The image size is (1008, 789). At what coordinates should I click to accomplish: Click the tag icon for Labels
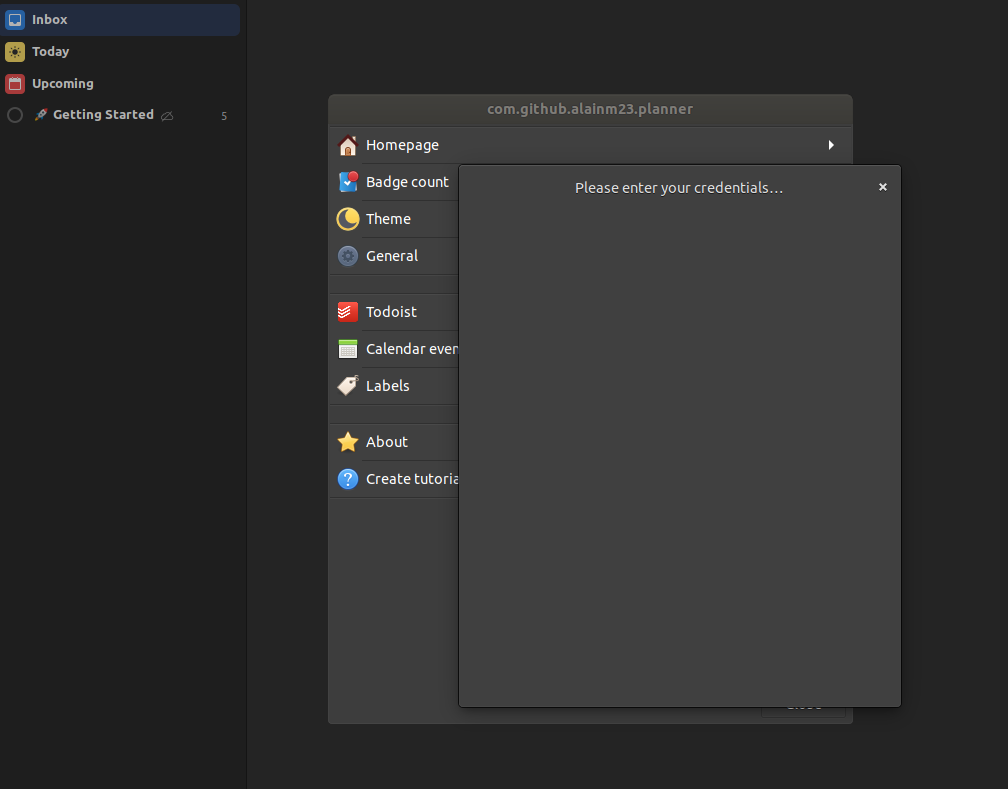[348, 386]
